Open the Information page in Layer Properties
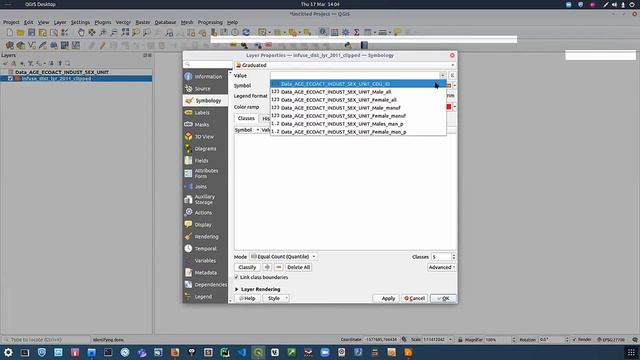The width and height of the screenshot is (640, 360). pos(205,76)
